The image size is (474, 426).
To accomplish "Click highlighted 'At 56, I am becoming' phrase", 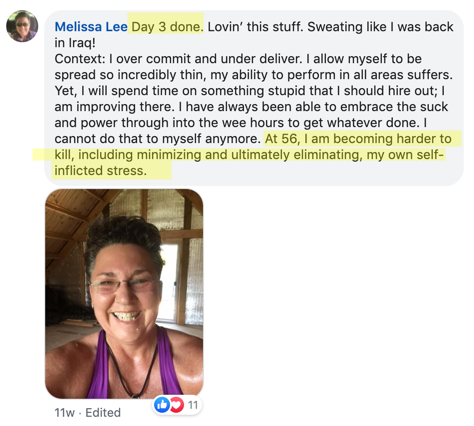I will (338, 139).
